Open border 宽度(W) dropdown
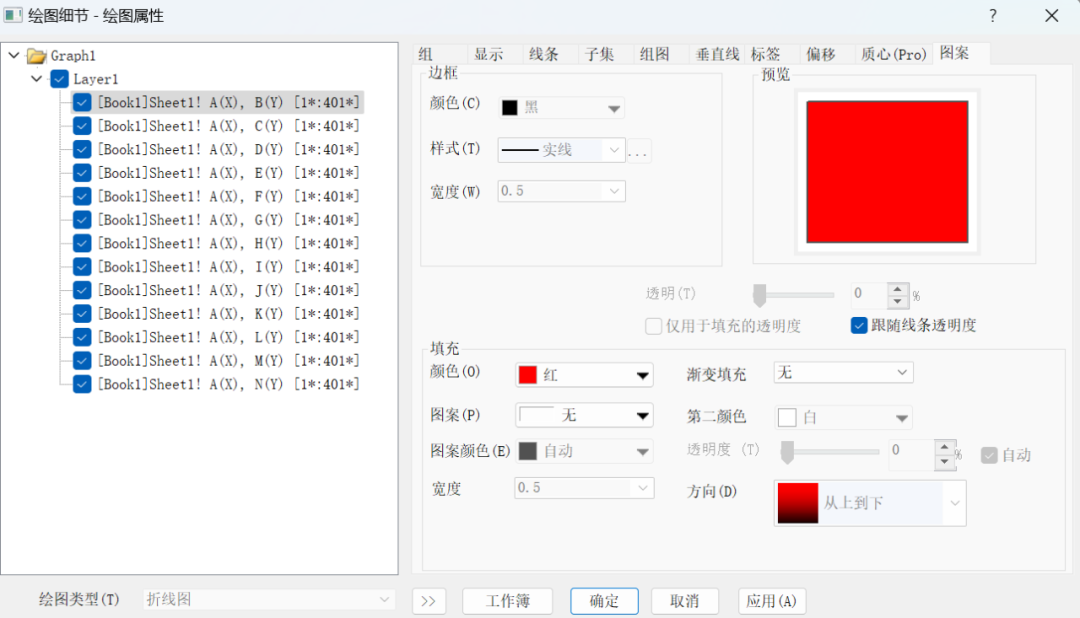Image resolution: width=1080 pixels, height=618 pixels. click(x=561, y=191)
